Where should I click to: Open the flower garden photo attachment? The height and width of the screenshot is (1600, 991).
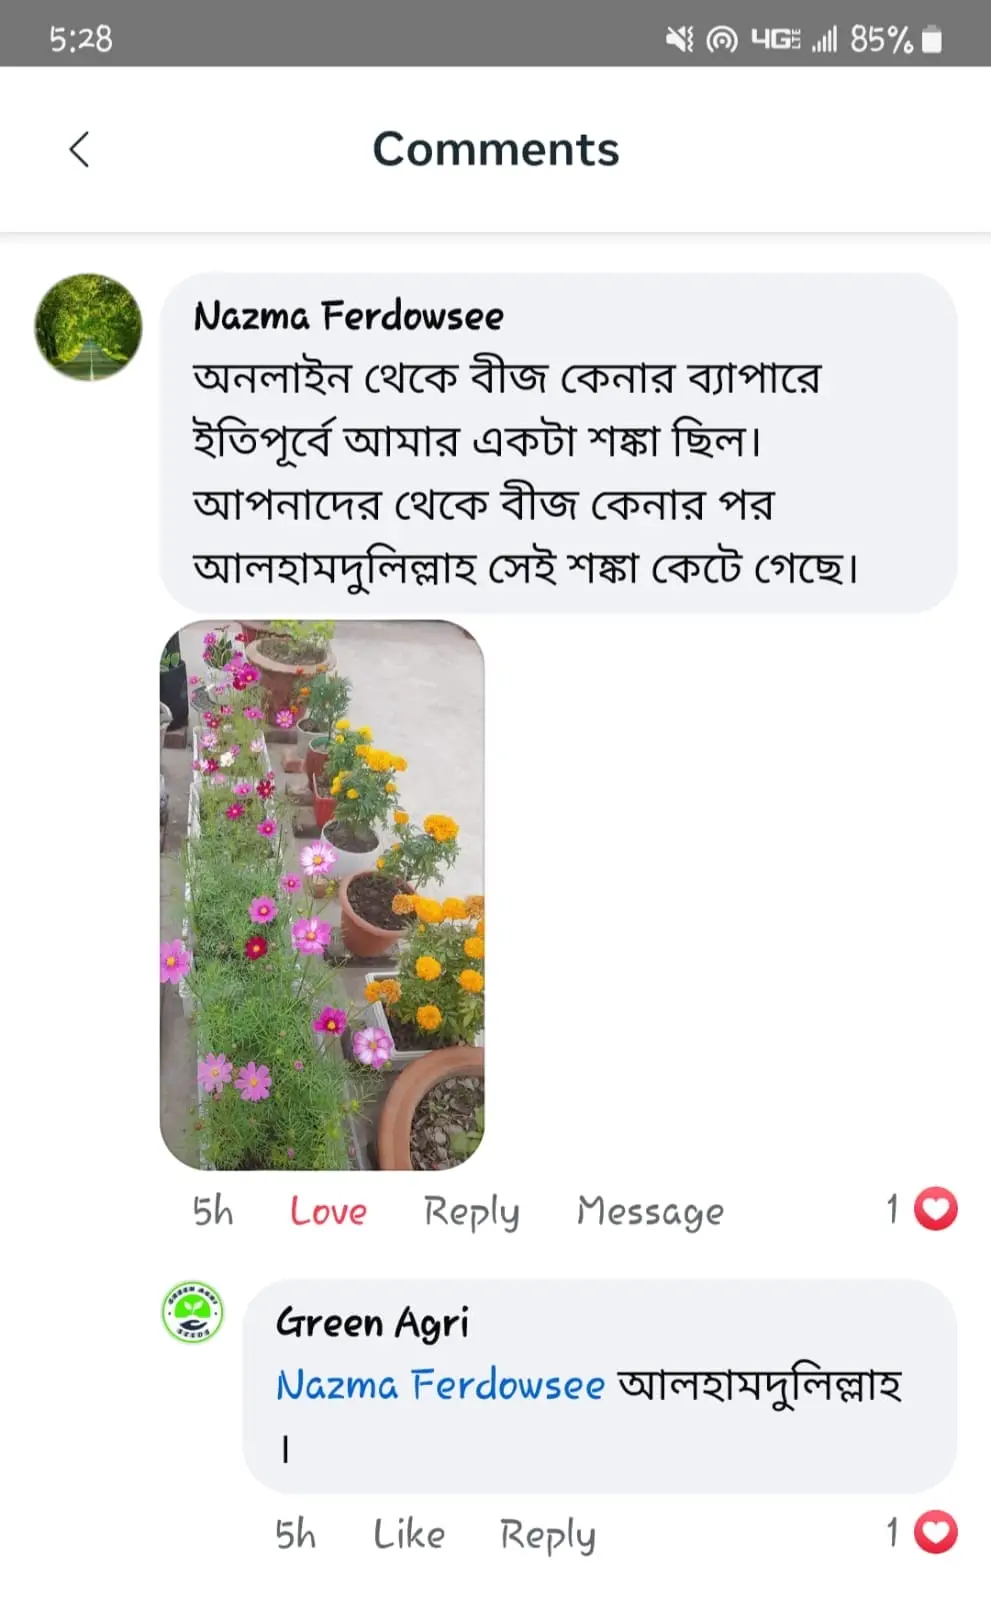[322, 895]
